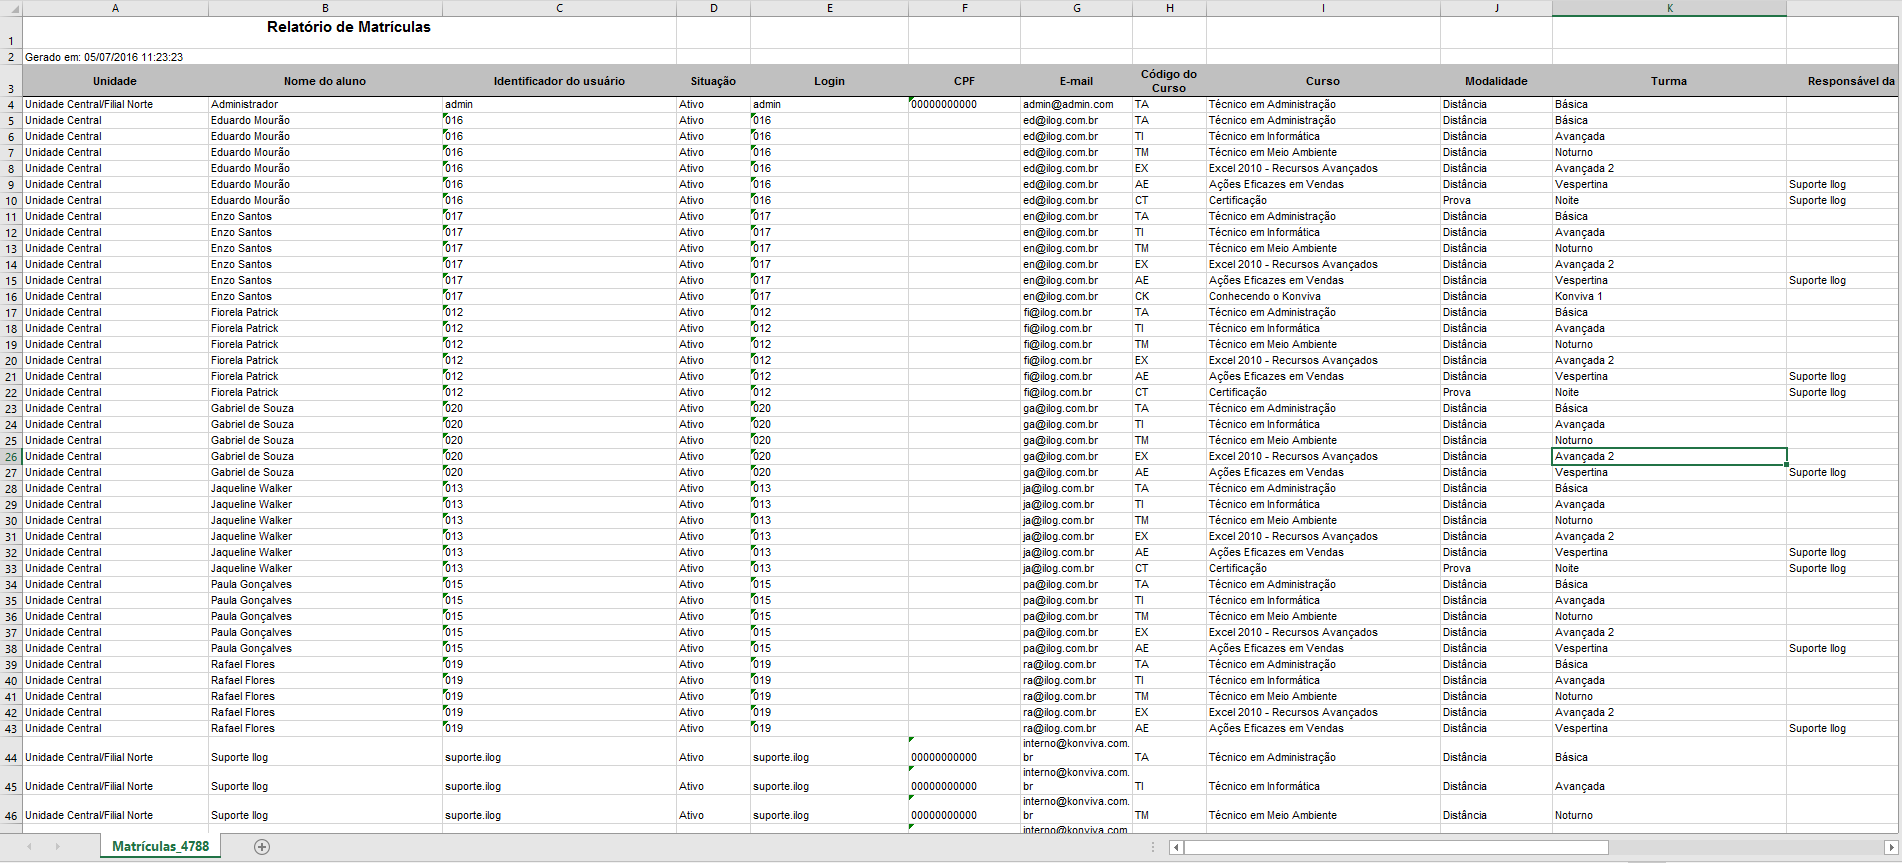
Task: Click the 'Identificador do usuário' header cell
Action: pos(559,81)
